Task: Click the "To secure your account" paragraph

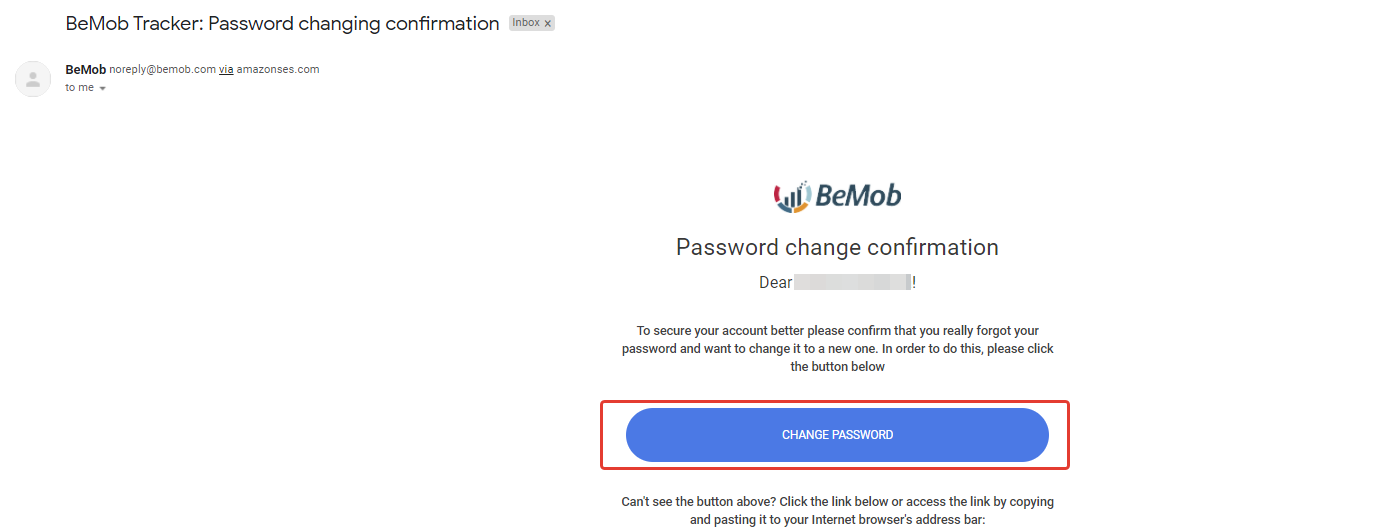Action: click(837, 349)
